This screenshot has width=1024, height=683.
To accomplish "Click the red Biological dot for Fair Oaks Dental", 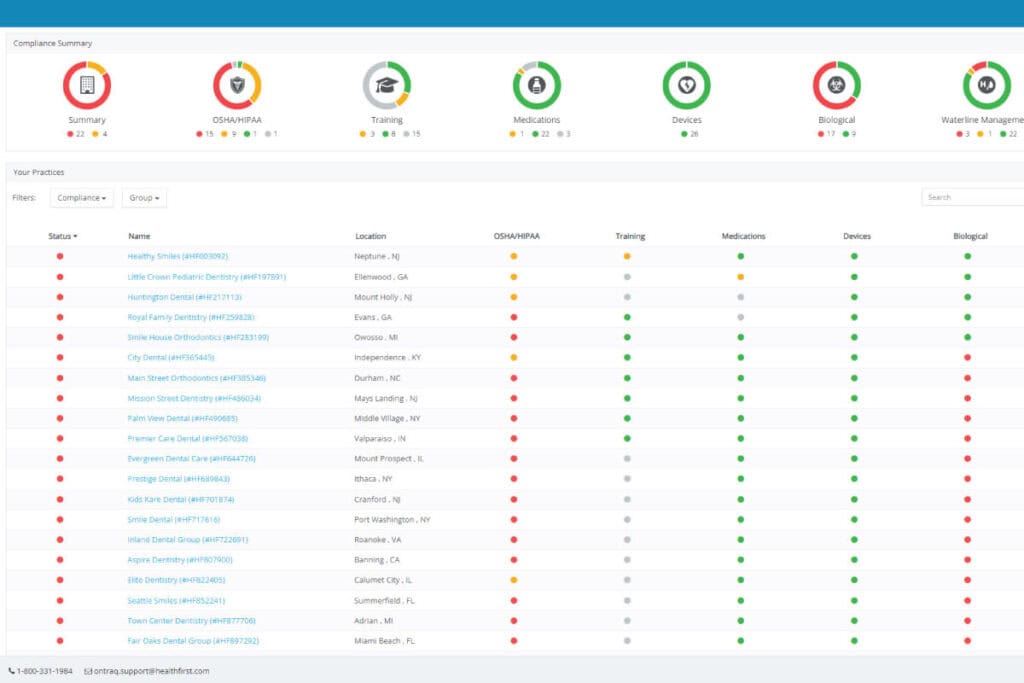I will [x=967, y=641].
